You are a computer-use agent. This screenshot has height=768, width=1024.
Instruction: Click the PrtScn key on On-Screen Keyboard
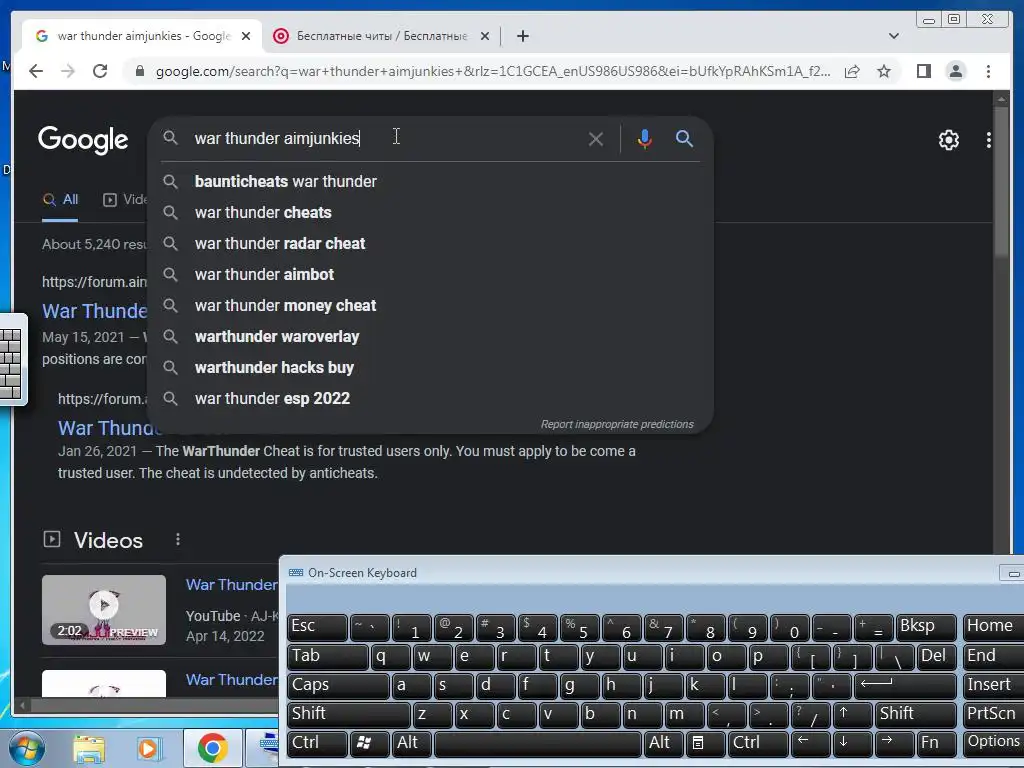993,714
